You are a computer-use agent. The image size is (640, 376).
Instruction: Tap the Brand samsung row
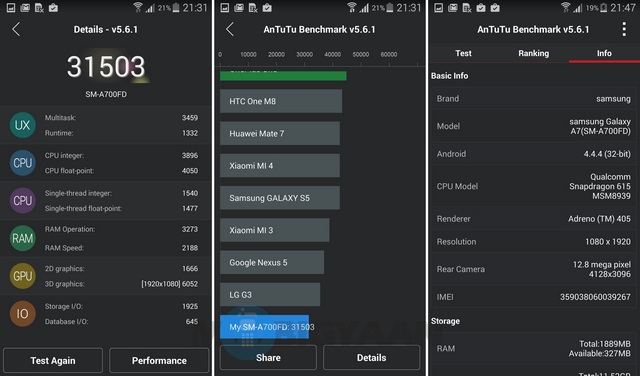(x=533, y=99)
